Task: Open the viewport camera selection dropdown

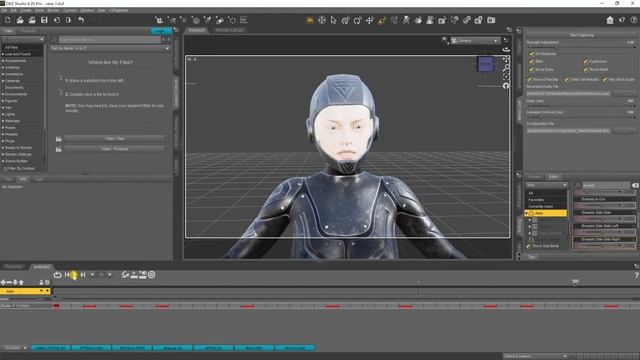Action: point(475,41)
